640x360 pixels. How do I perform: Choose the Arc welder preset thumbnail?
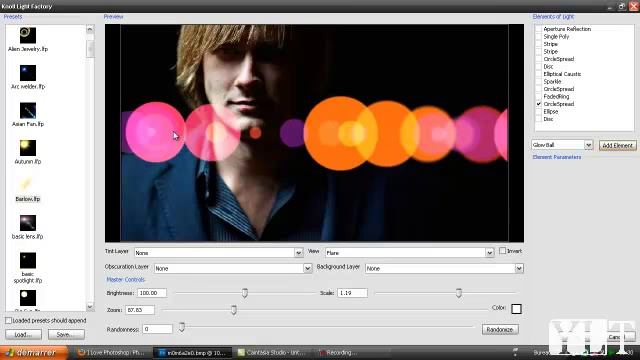28,73
